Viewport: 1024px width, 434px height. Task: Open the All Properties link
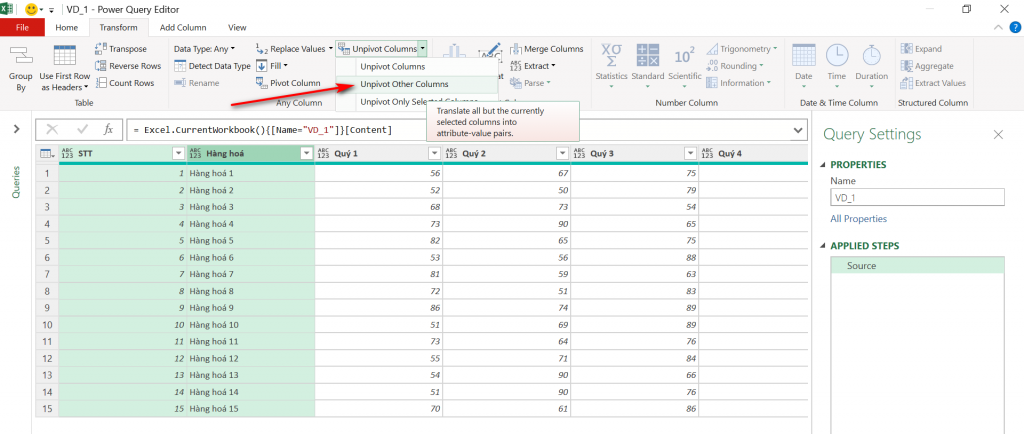coord(858,219)
